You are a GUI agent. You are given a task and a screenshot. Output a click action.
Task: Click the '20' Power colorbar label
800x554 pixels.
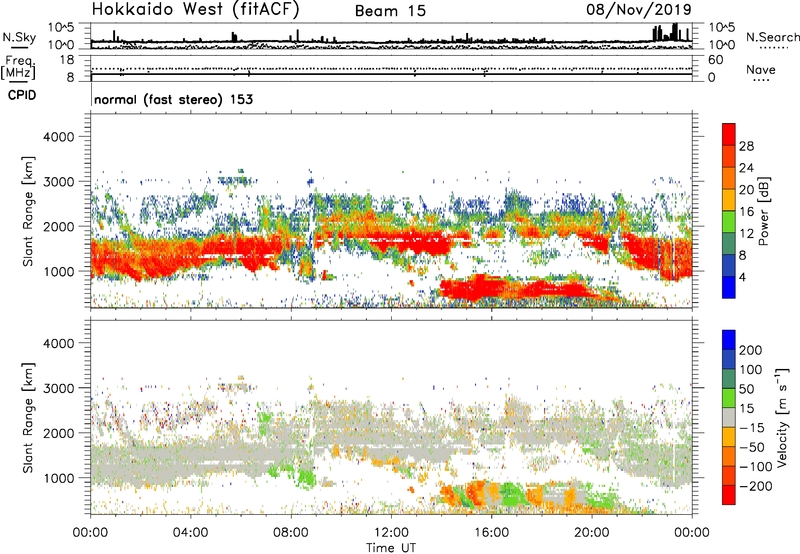tap(746, 190)
